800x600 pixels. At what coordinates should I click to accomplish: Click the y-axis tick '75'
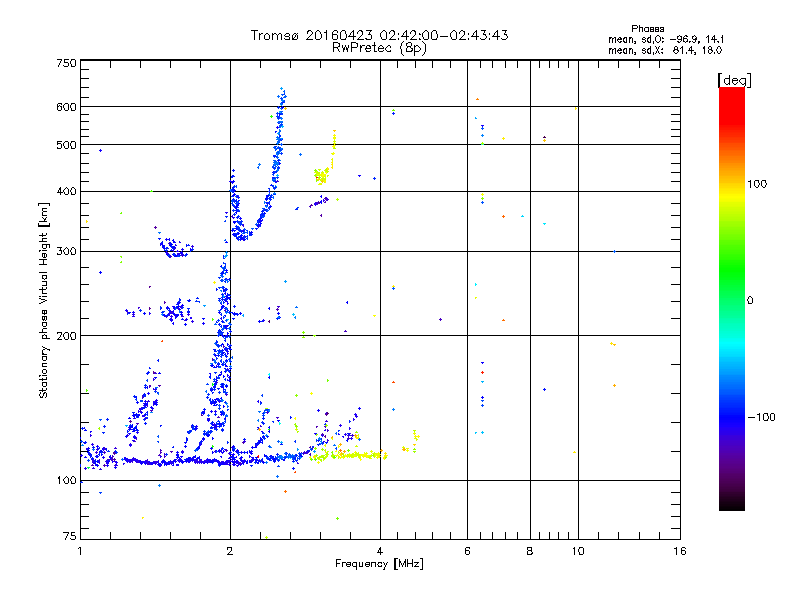(x=70, y=536)
